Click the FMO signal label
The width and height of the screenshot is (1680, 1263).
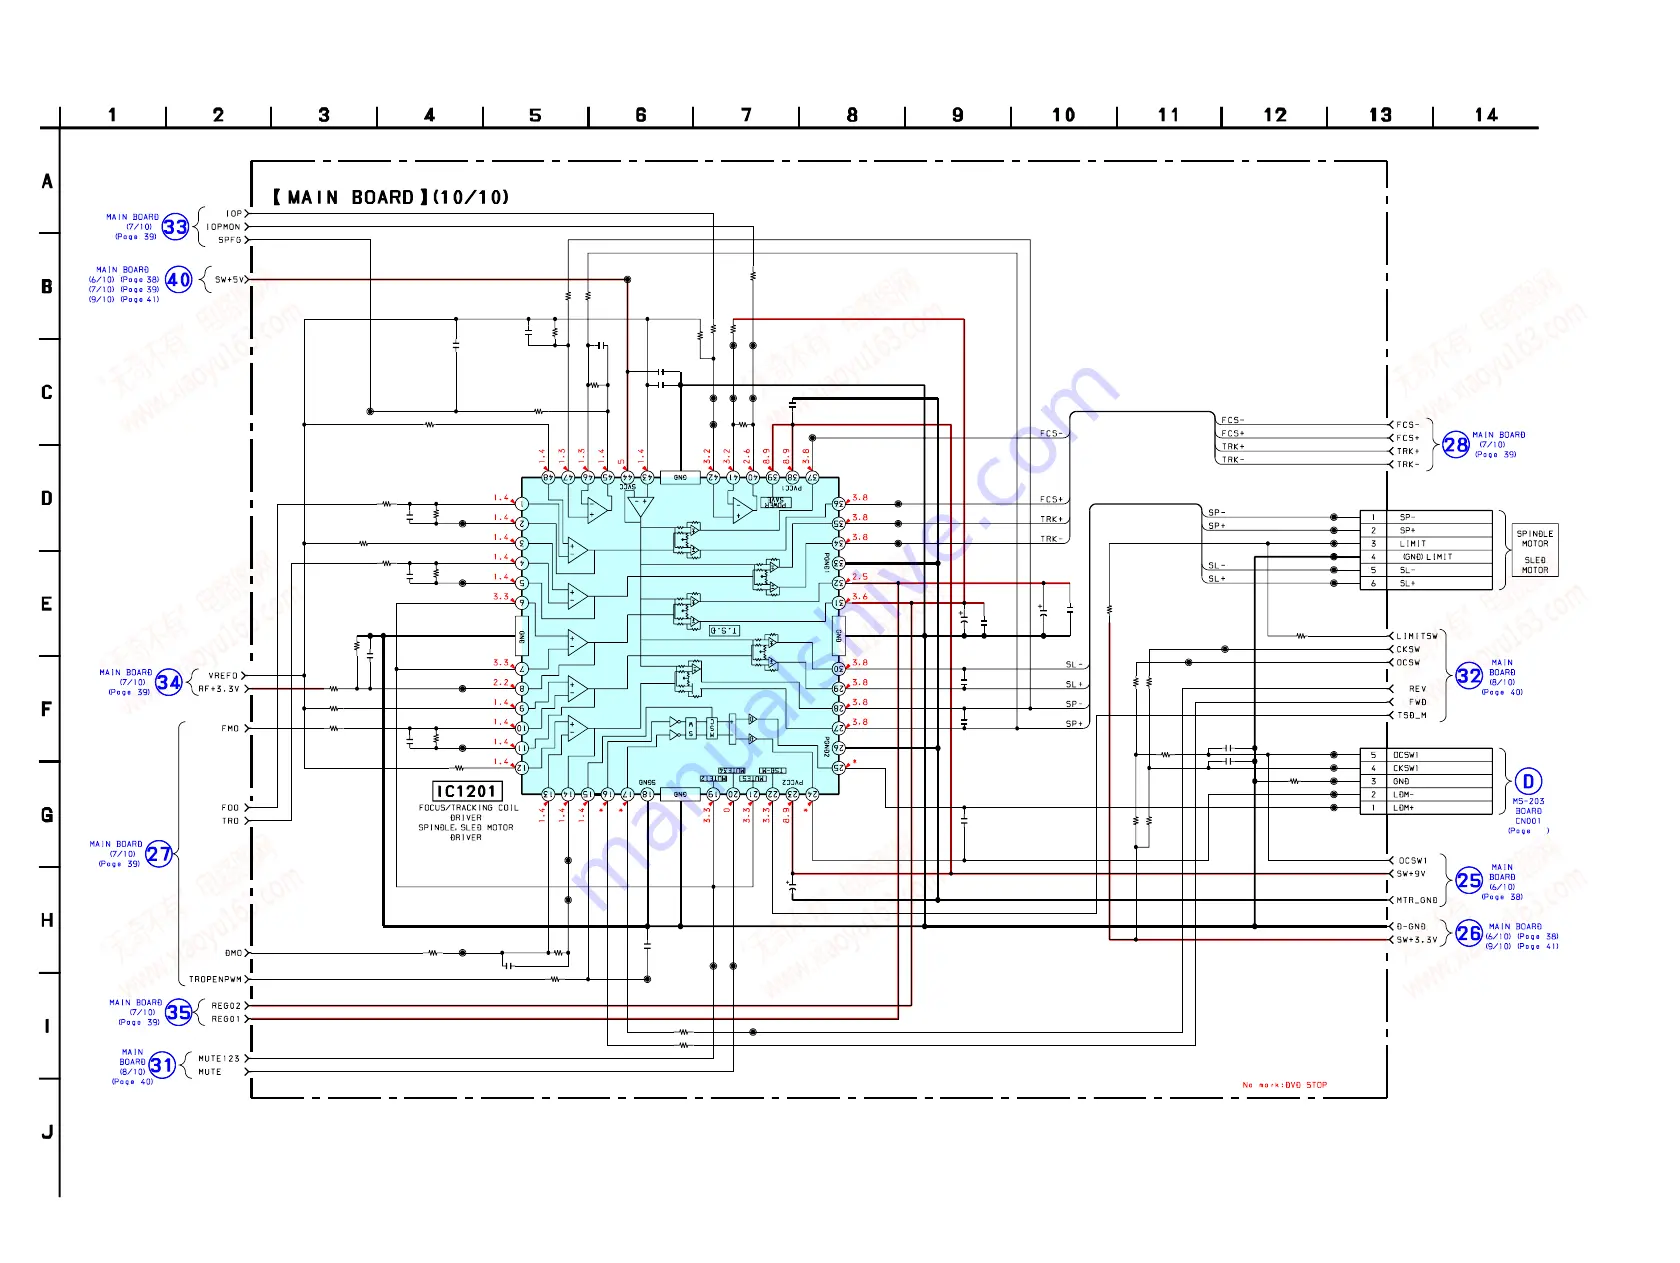[x=230, y=729]
